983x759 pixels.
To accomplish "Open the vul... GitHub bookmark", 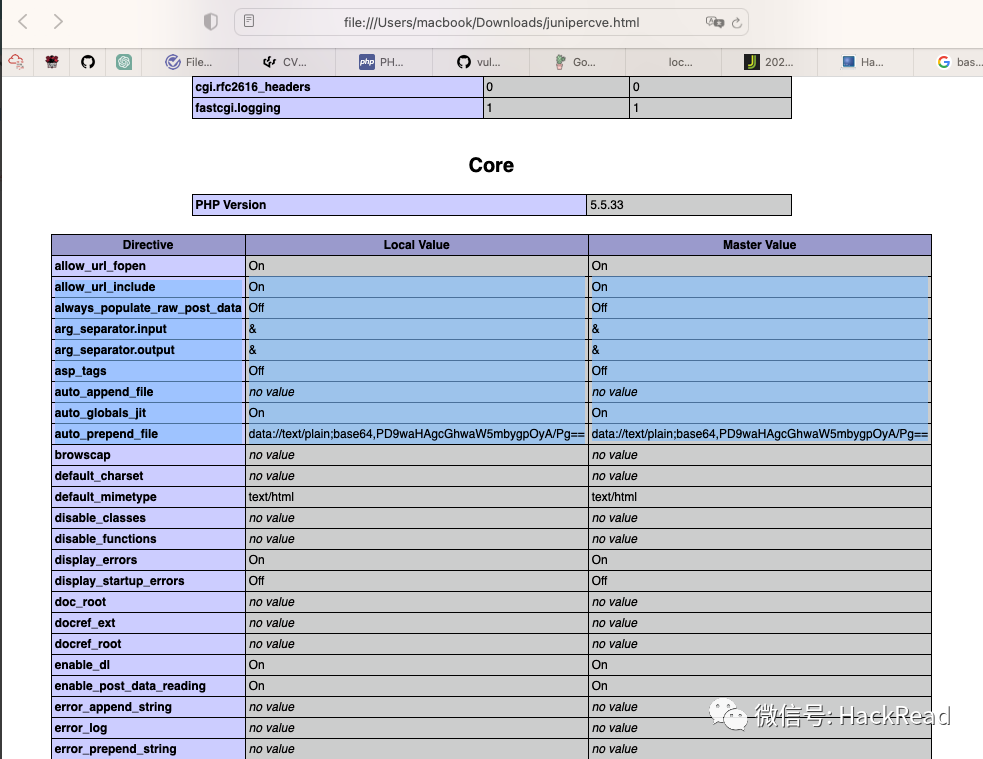I will tap(479, 62).
